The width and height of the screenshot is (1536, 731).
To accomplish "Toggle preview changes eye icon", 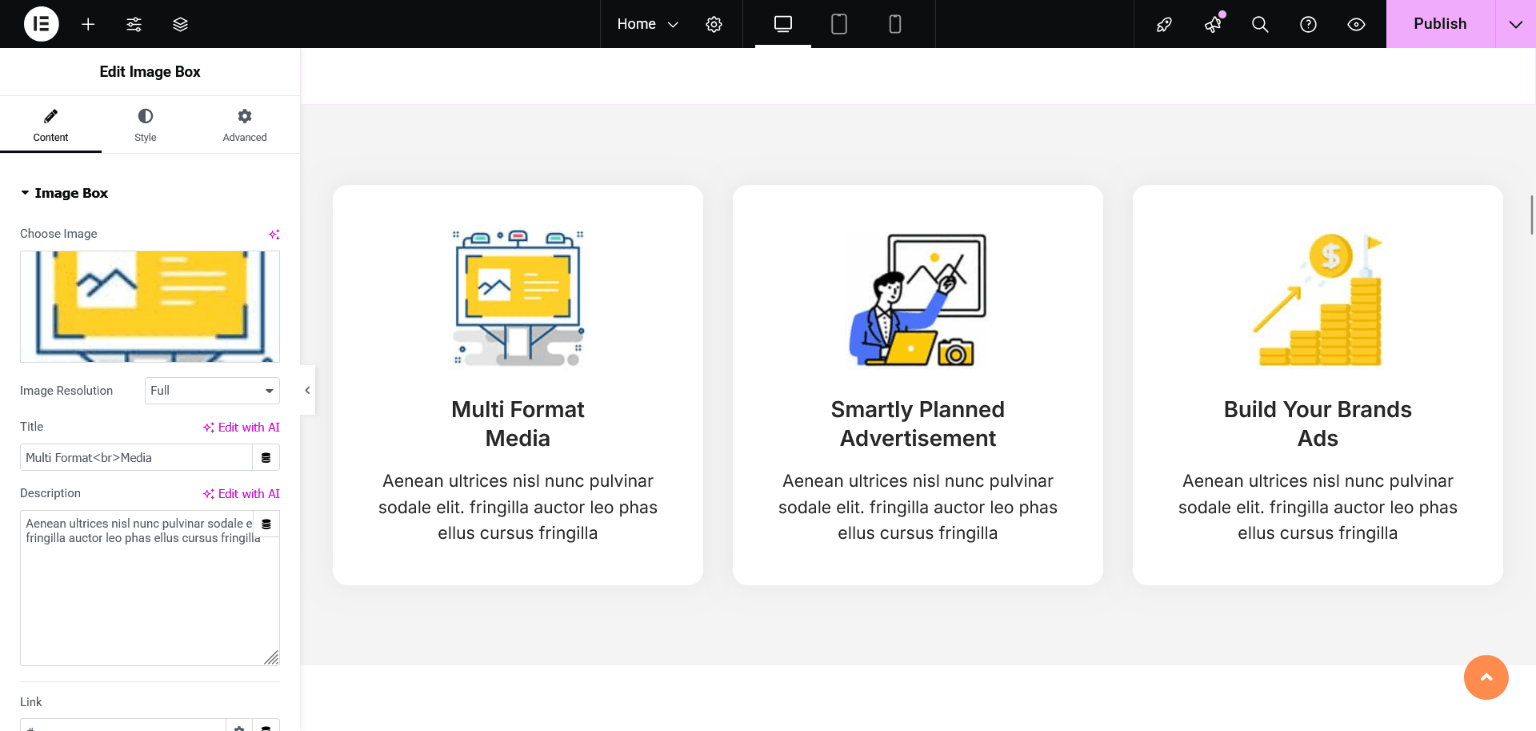I will 1356,24.
